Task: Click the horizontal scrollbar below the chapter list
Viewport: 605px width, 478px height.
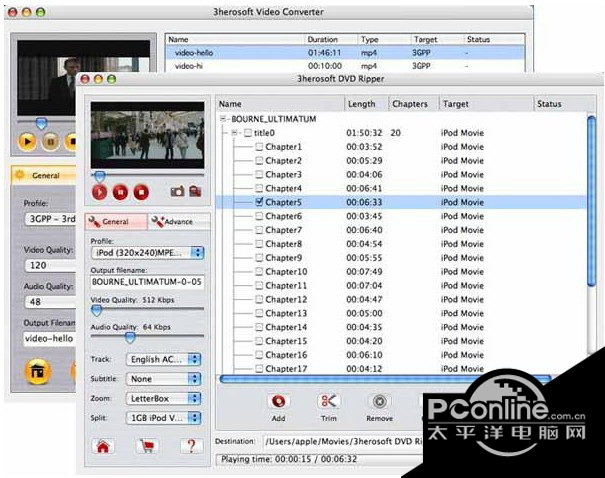Action: 386,379
